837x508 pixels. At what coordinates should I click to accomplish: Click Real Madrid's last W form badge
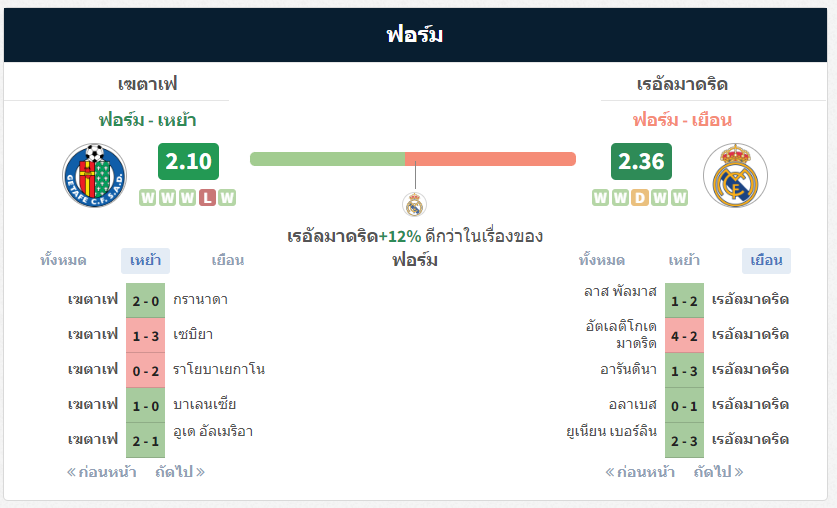680,198
